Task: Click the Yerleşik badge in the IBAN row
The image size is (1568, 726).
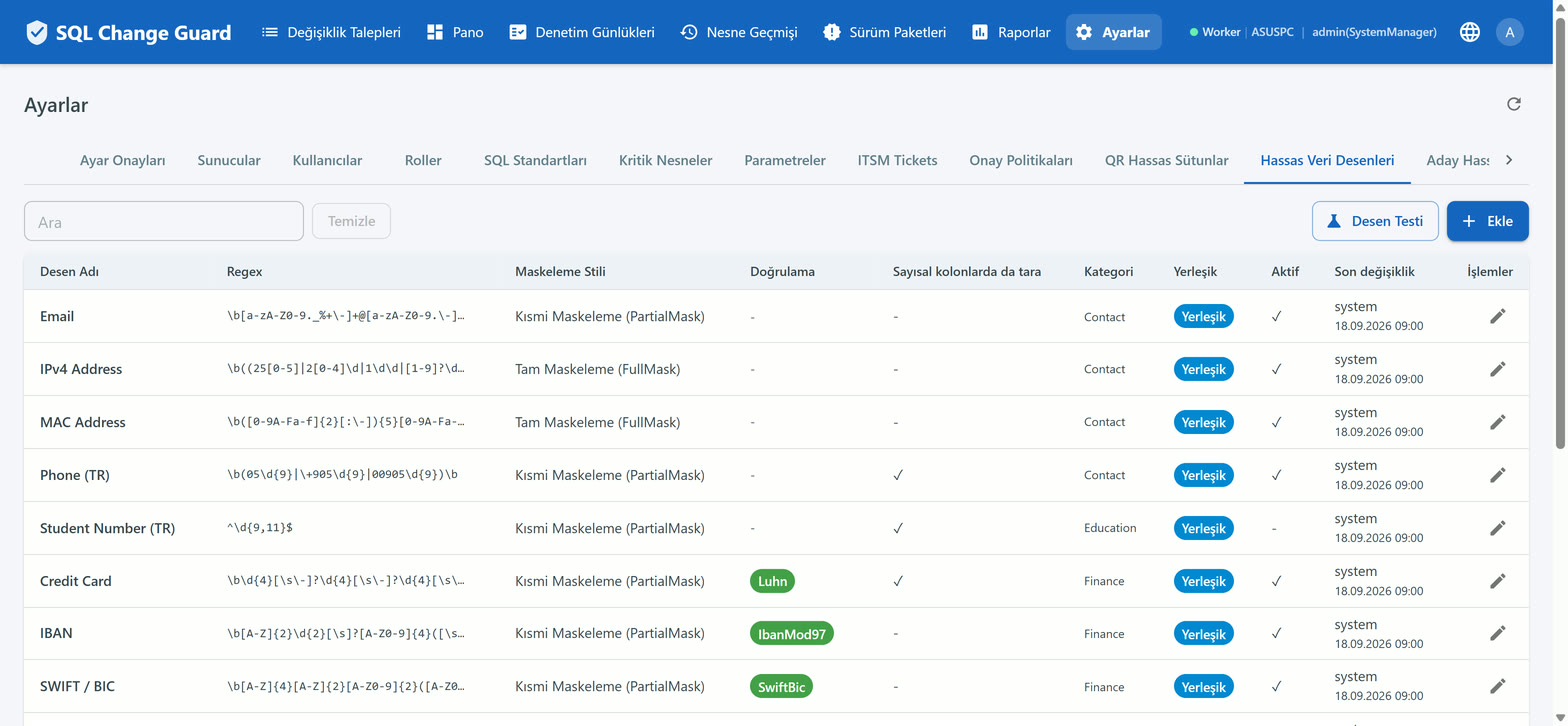Action: click(x=1204, y=633)
